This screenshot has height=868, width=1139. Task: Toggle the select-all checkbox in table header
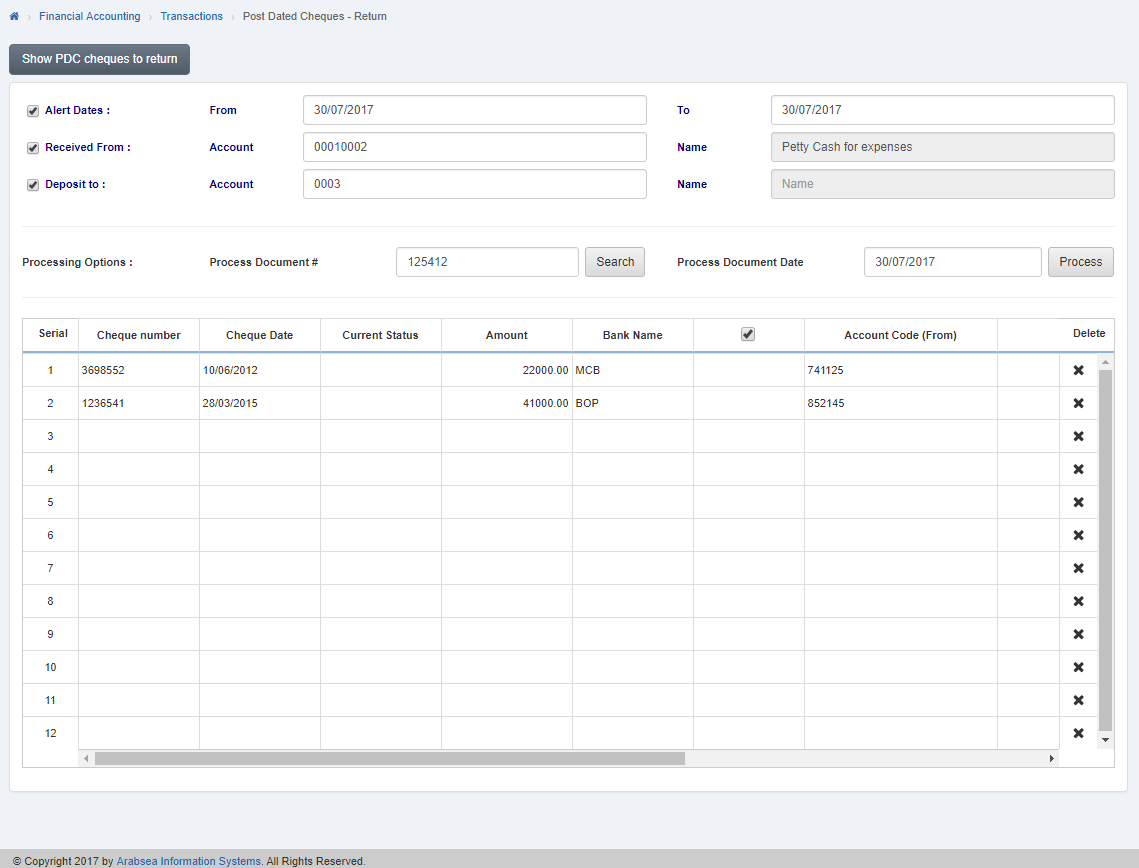748,333
